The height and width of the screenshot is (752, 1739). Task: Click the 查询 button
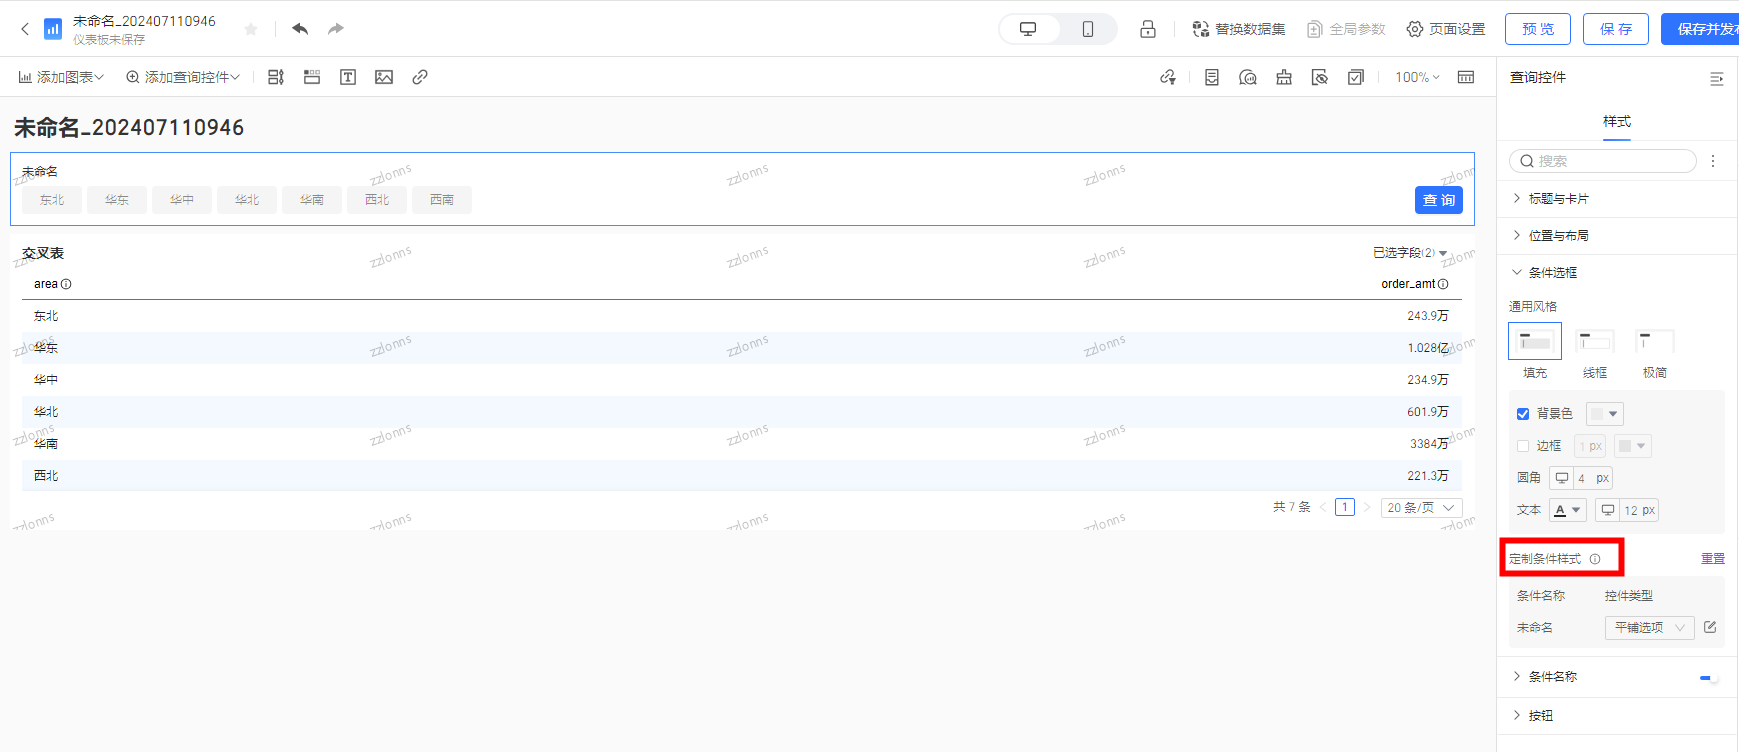[1438, 200]
